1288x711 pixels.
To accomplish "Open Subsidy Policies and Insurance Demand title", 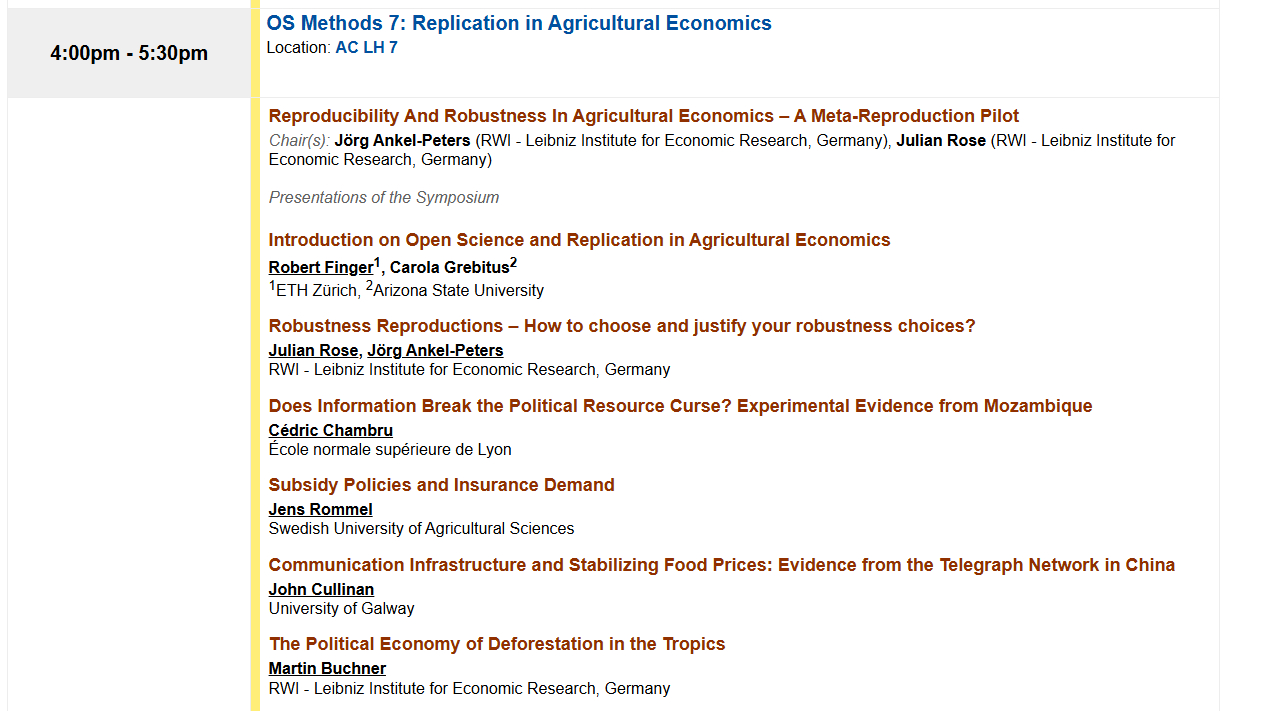I will click(x=441, y=485).
